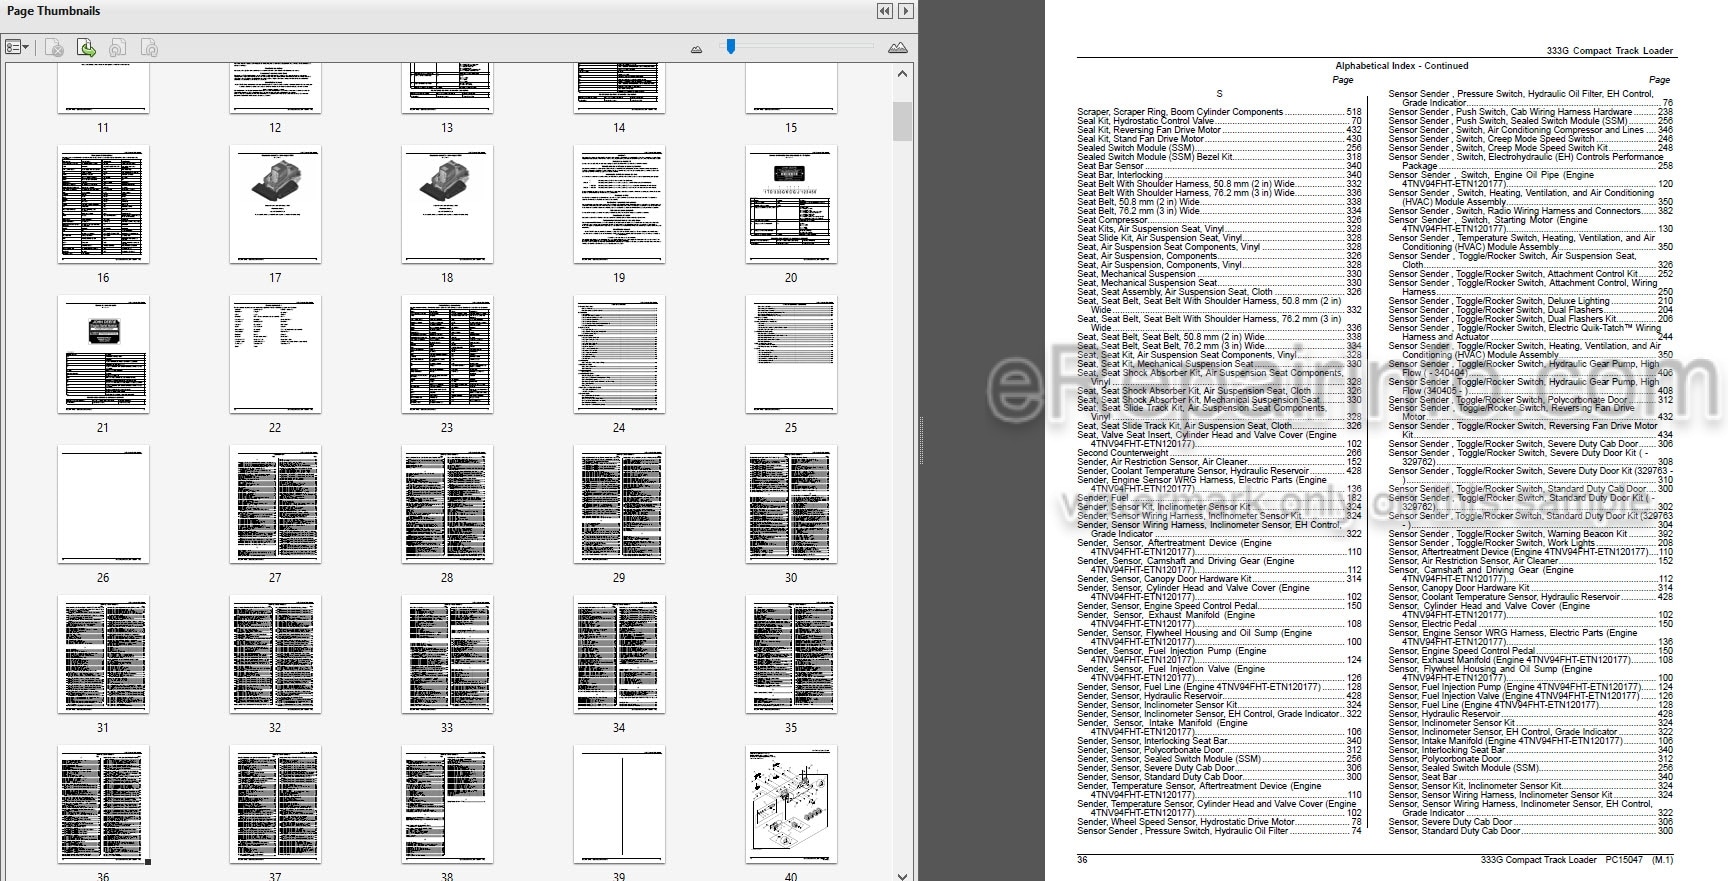Select page 14 thumbnail

[x=619, y=88]
